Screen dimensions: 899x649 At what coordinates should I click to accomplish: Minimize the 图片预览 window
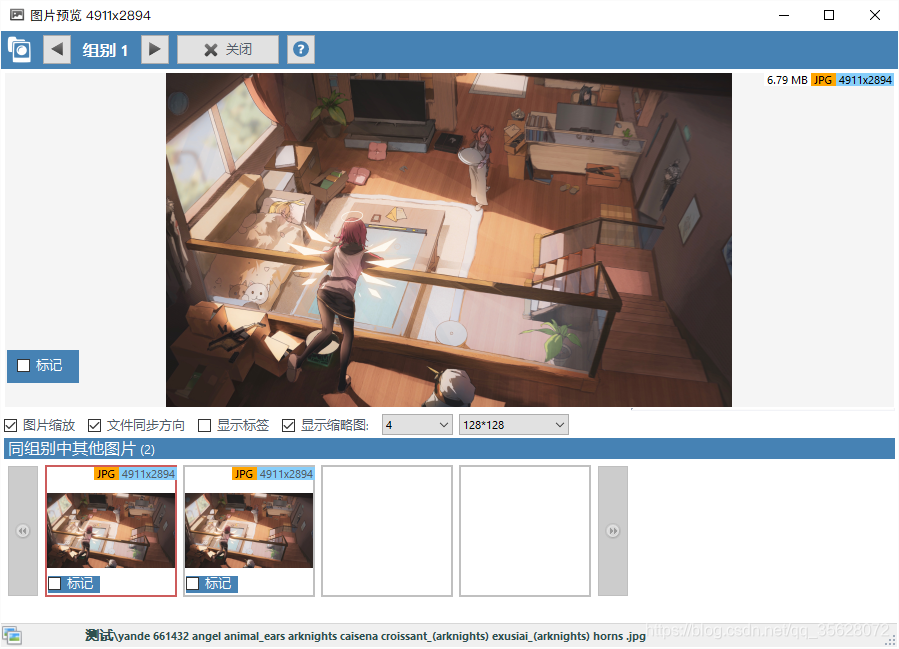pyautogui.click(x=784, y=15)
